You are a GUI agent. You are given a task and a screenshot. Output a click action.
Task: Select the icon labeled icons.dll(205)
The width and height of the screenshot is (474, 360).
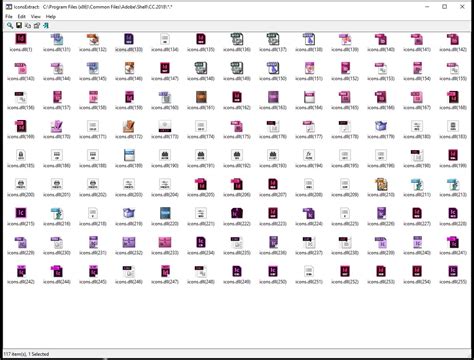201,184
